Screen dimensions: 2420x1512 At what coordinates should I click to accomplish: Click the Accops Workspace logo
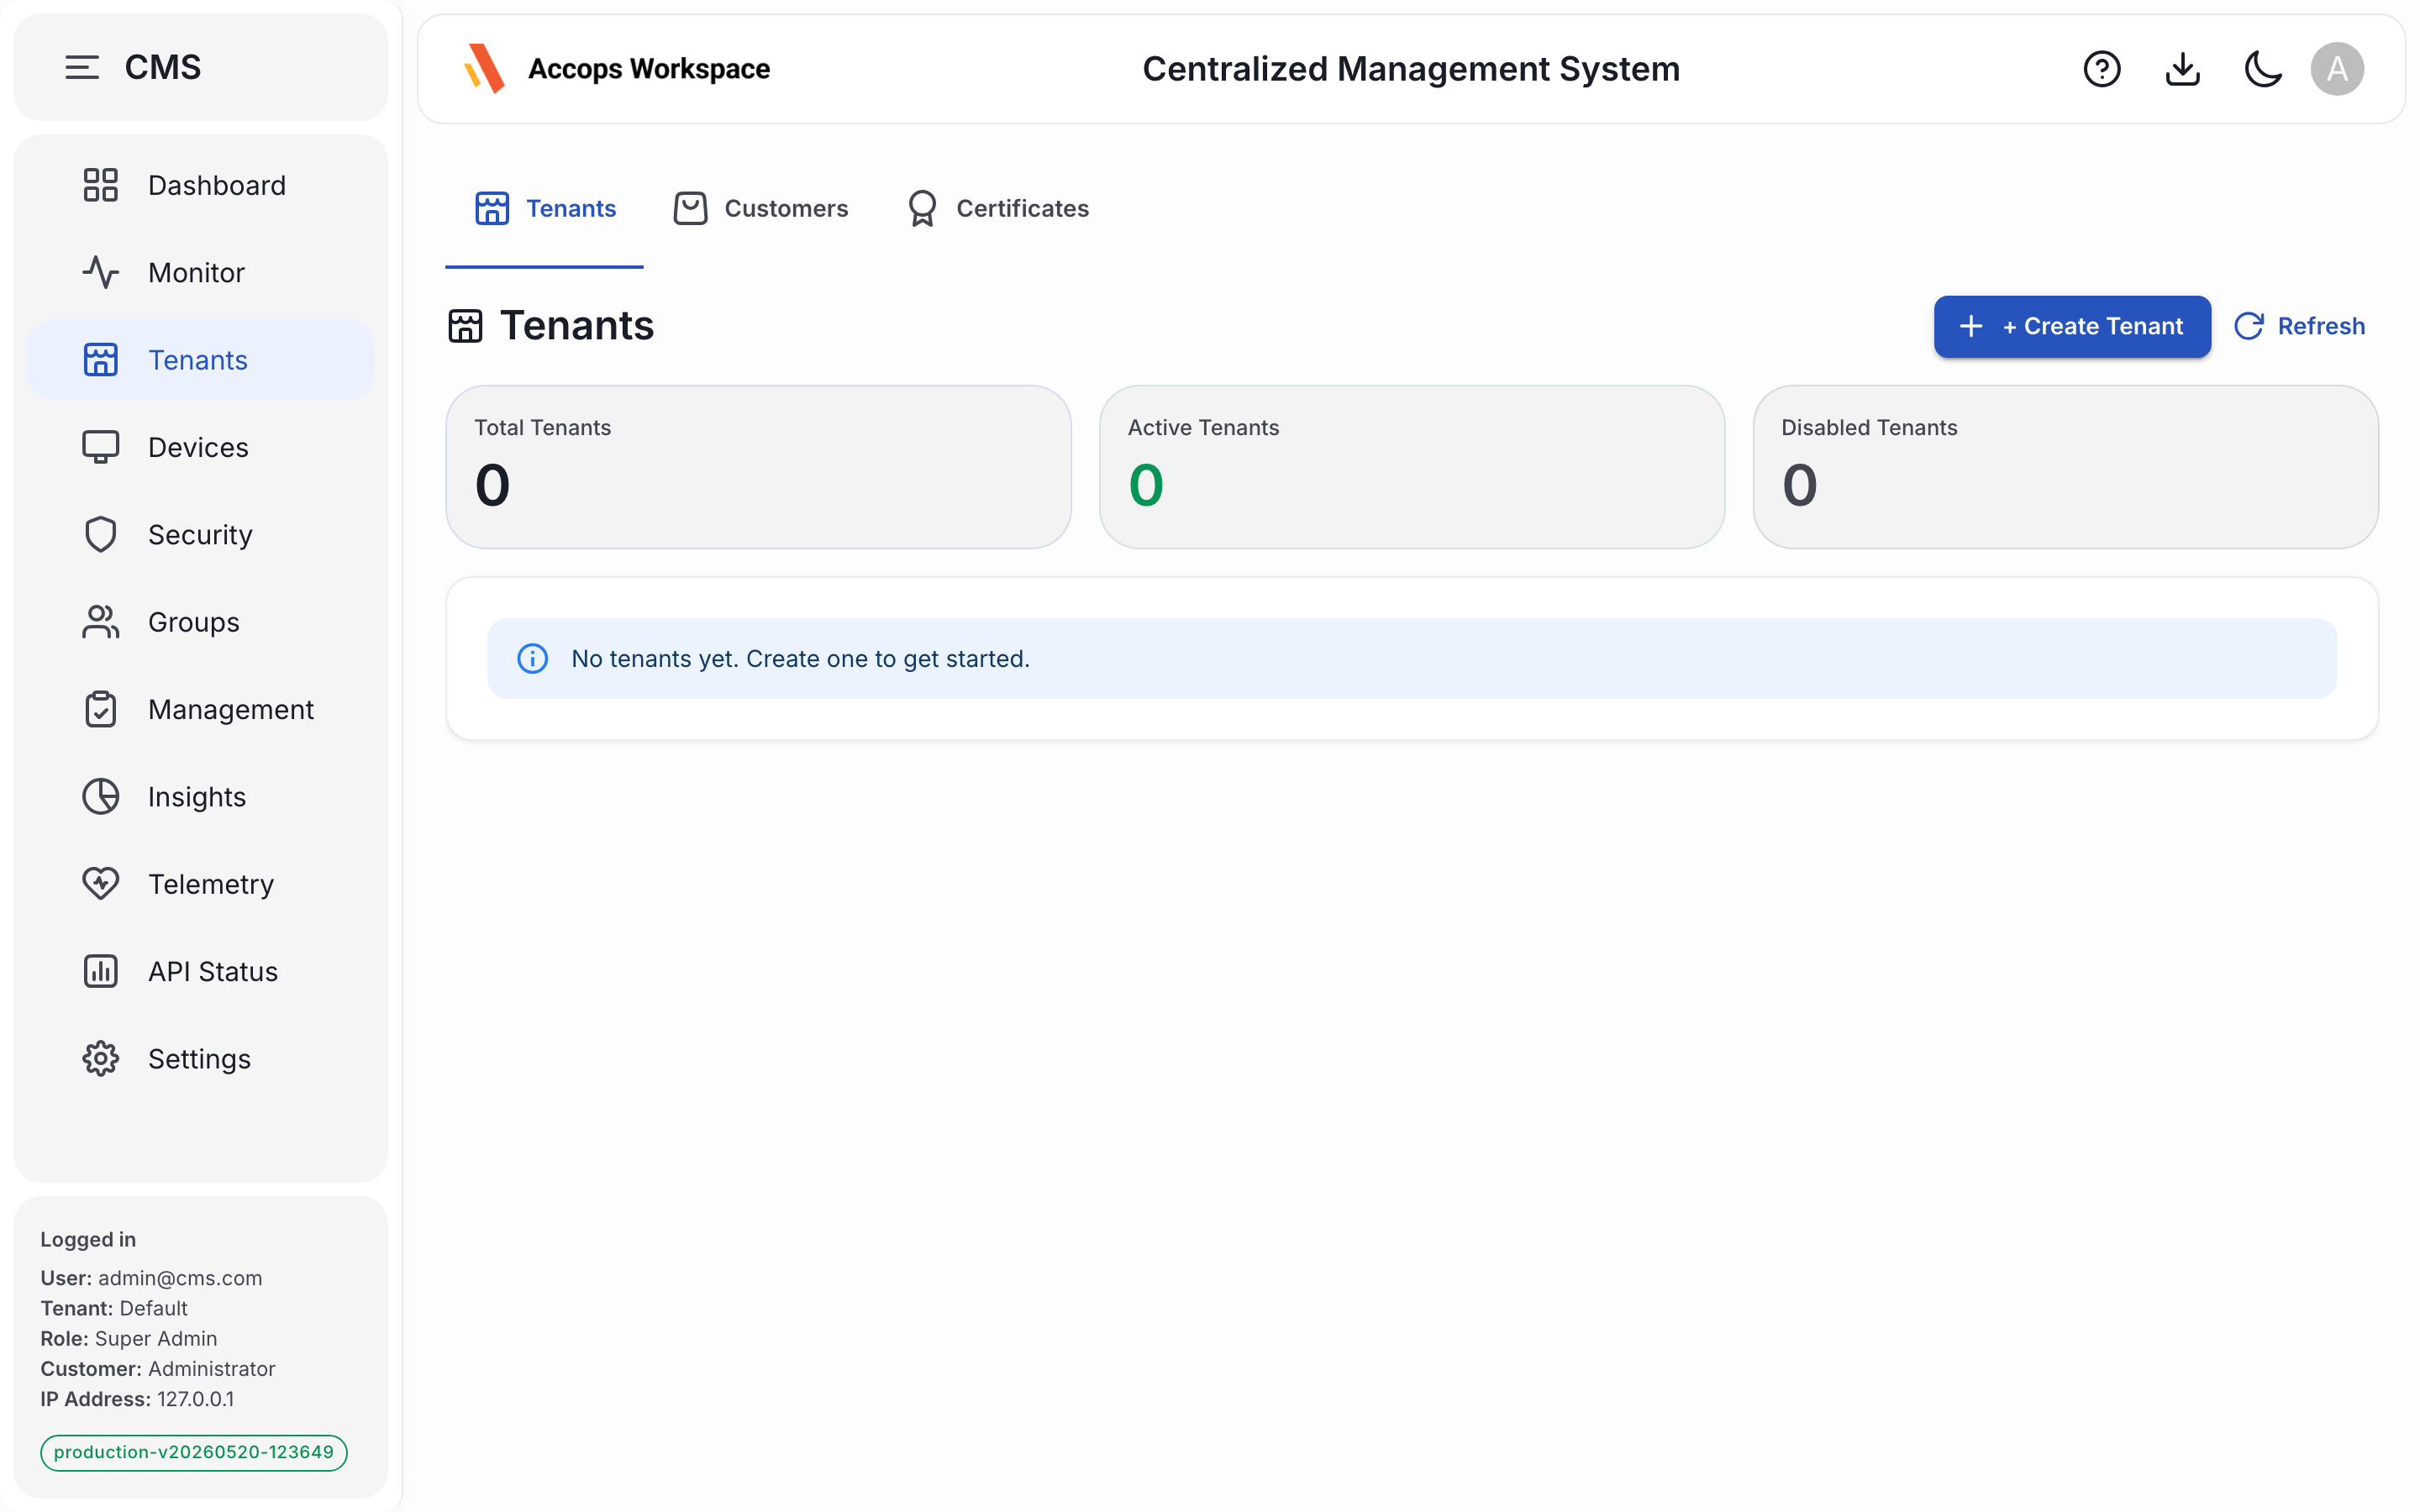coord(484,69)
